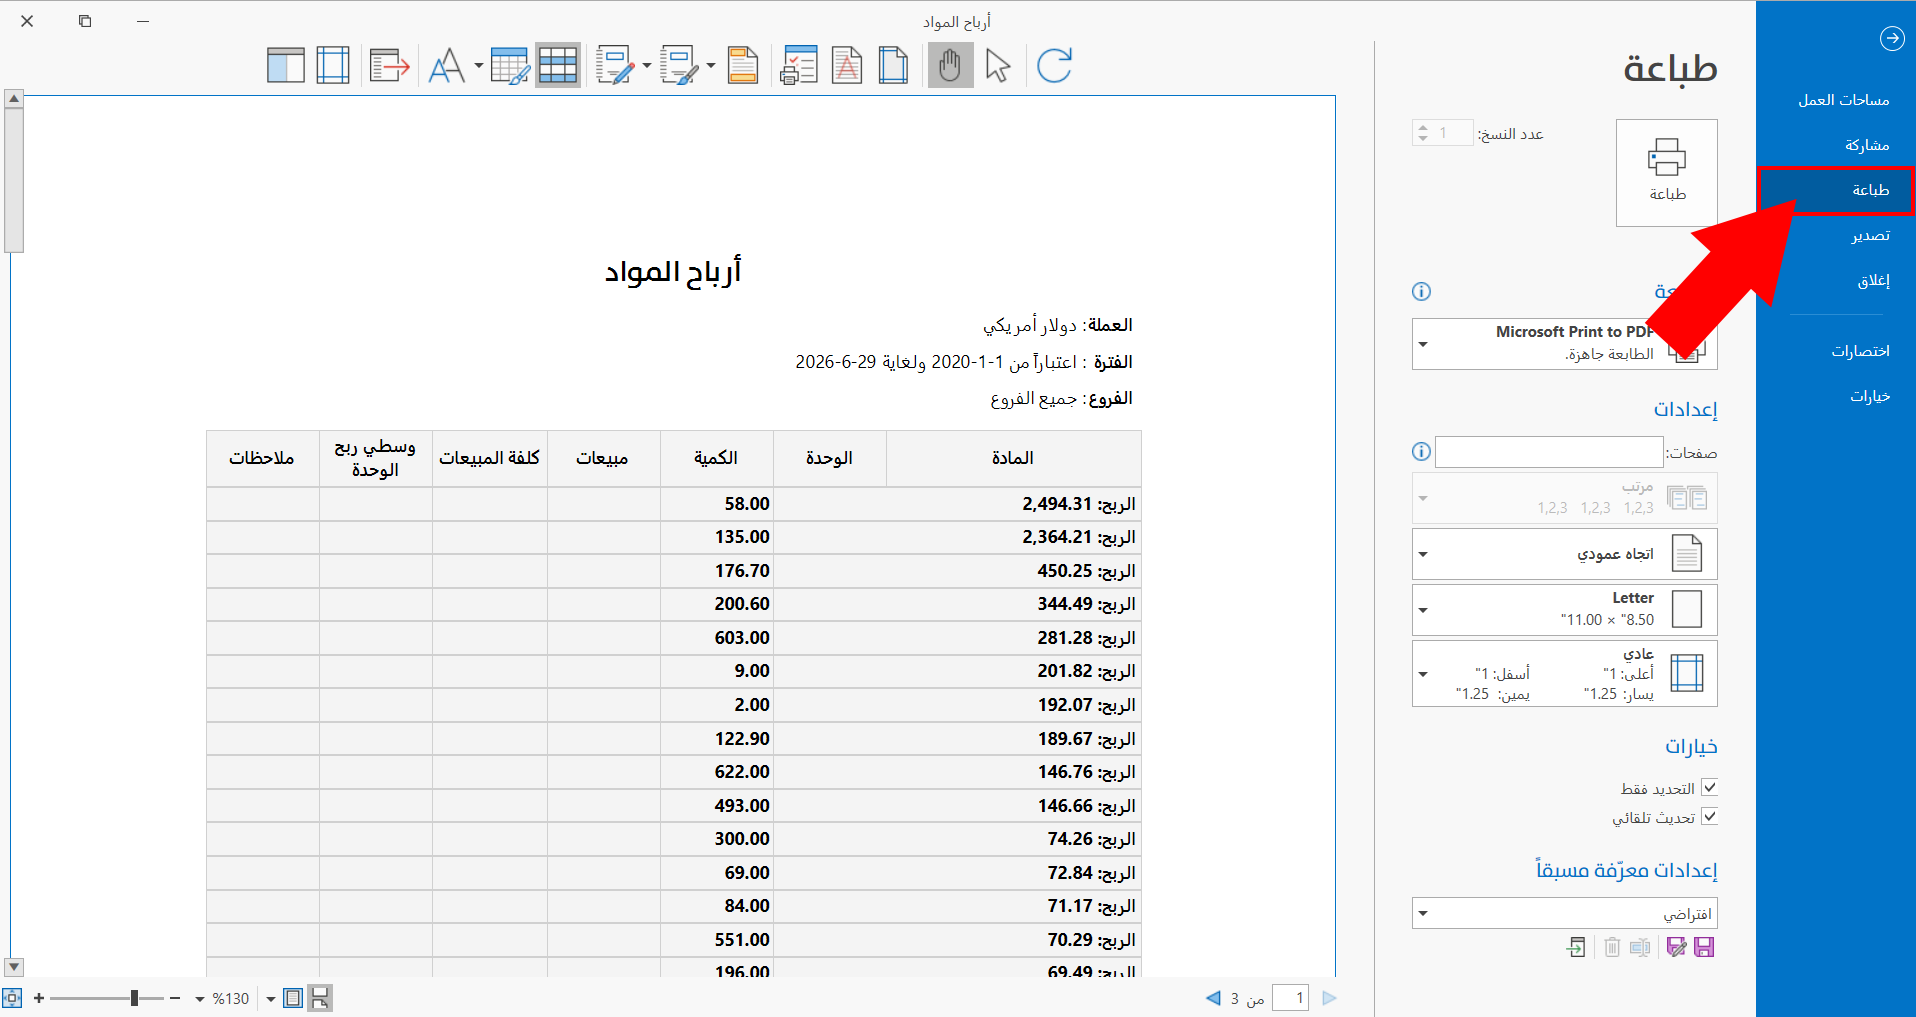This screenshot has width=1916, height=1017.
Task: Open the 'عادي' margins dropdown
Action: (1564, 674)
